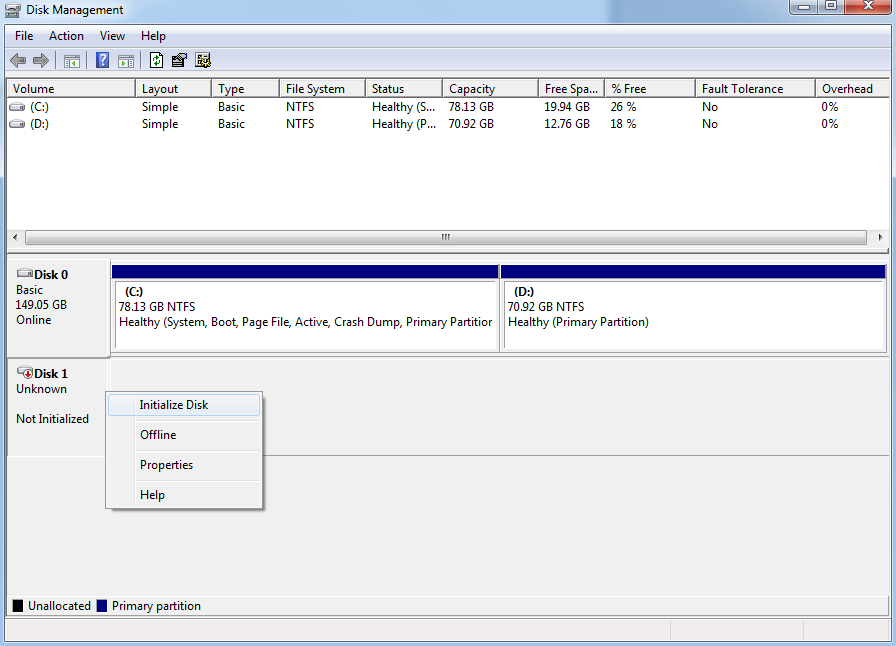
Task: Click the Not Initialized status text
Action: [53, 419]
